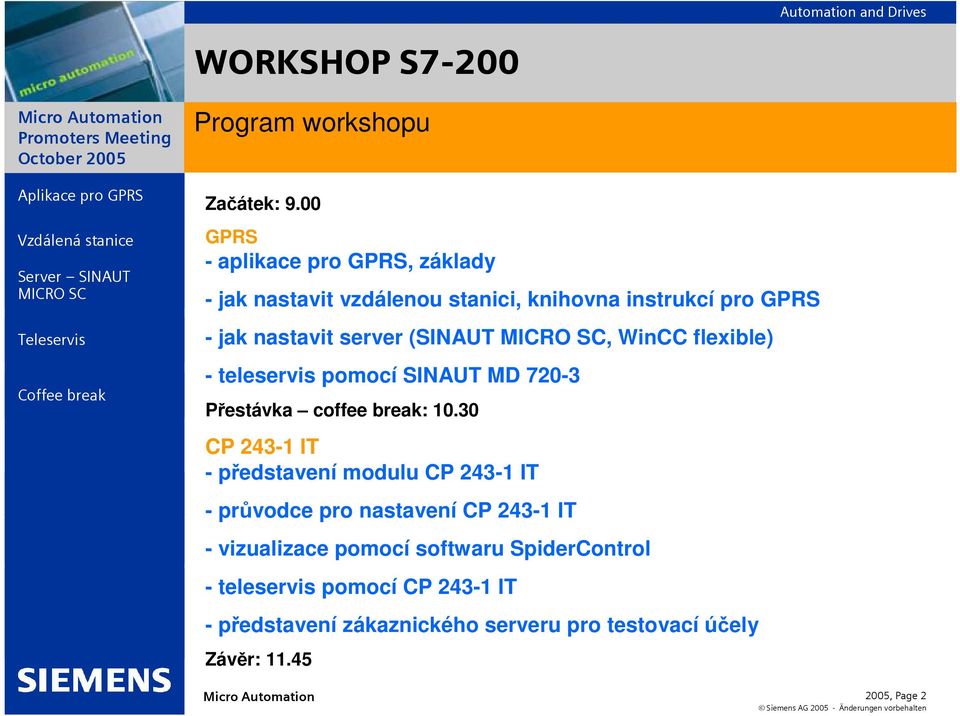
Task: Open 'Server – SINAUT MICRO SC' sidebar entry
Action: point(73,285)
